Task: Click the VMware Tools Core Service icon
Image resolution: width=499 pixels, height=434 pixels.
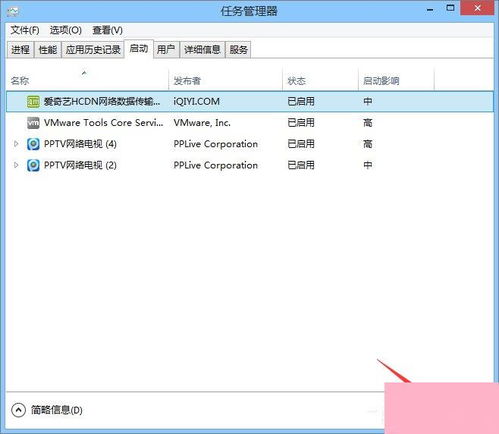Action: coord(33,123)
